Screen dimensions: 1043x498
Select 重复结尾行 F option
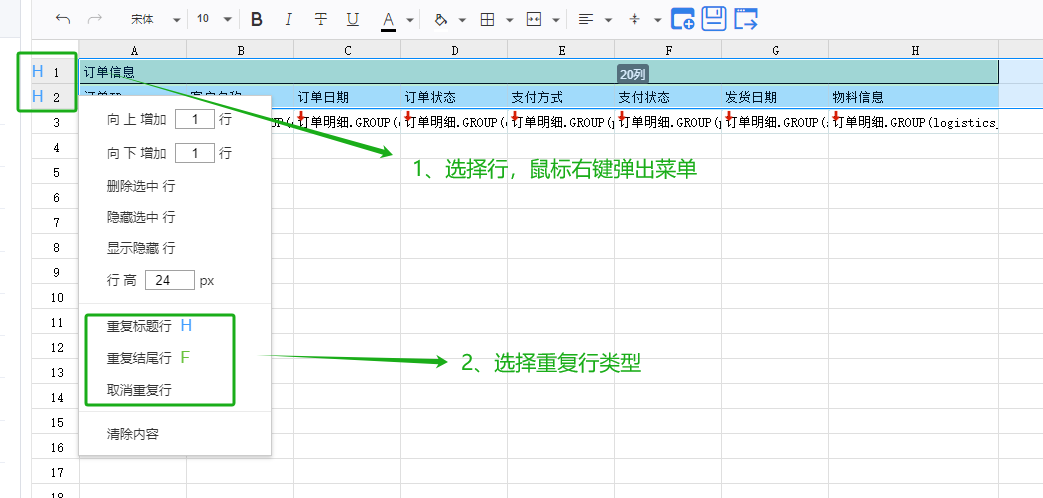click(x=148, y=358)
